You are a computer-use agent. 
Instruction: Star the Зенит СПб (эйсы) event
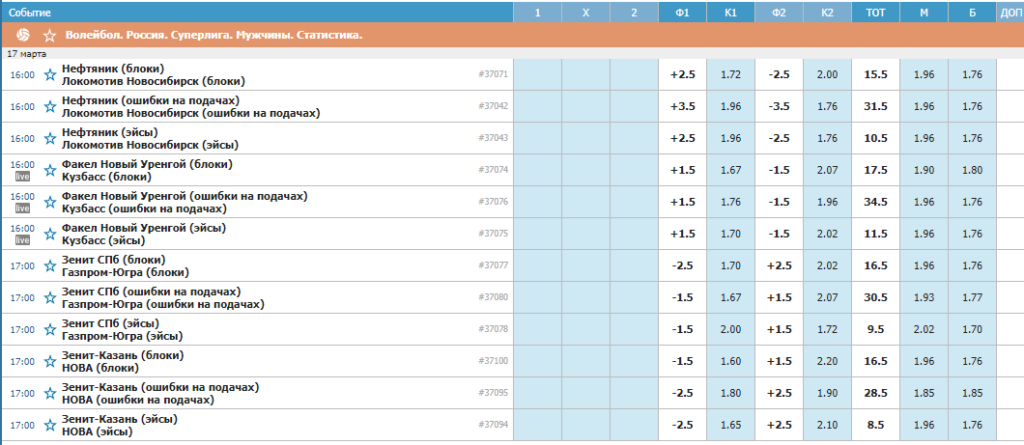pyautogui.click(x=50, y=329)
